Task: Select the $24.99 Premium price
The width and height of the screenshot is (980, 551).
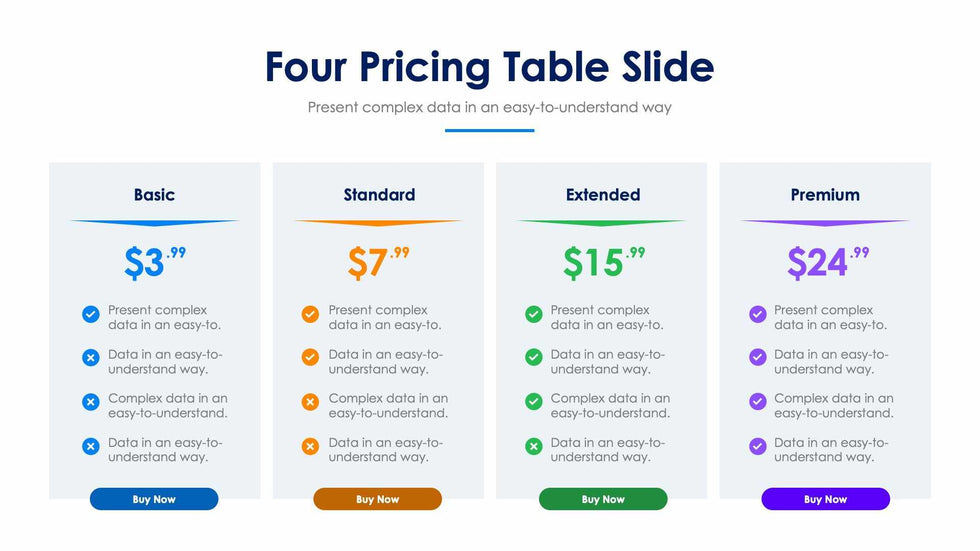Action: (827, 262)
